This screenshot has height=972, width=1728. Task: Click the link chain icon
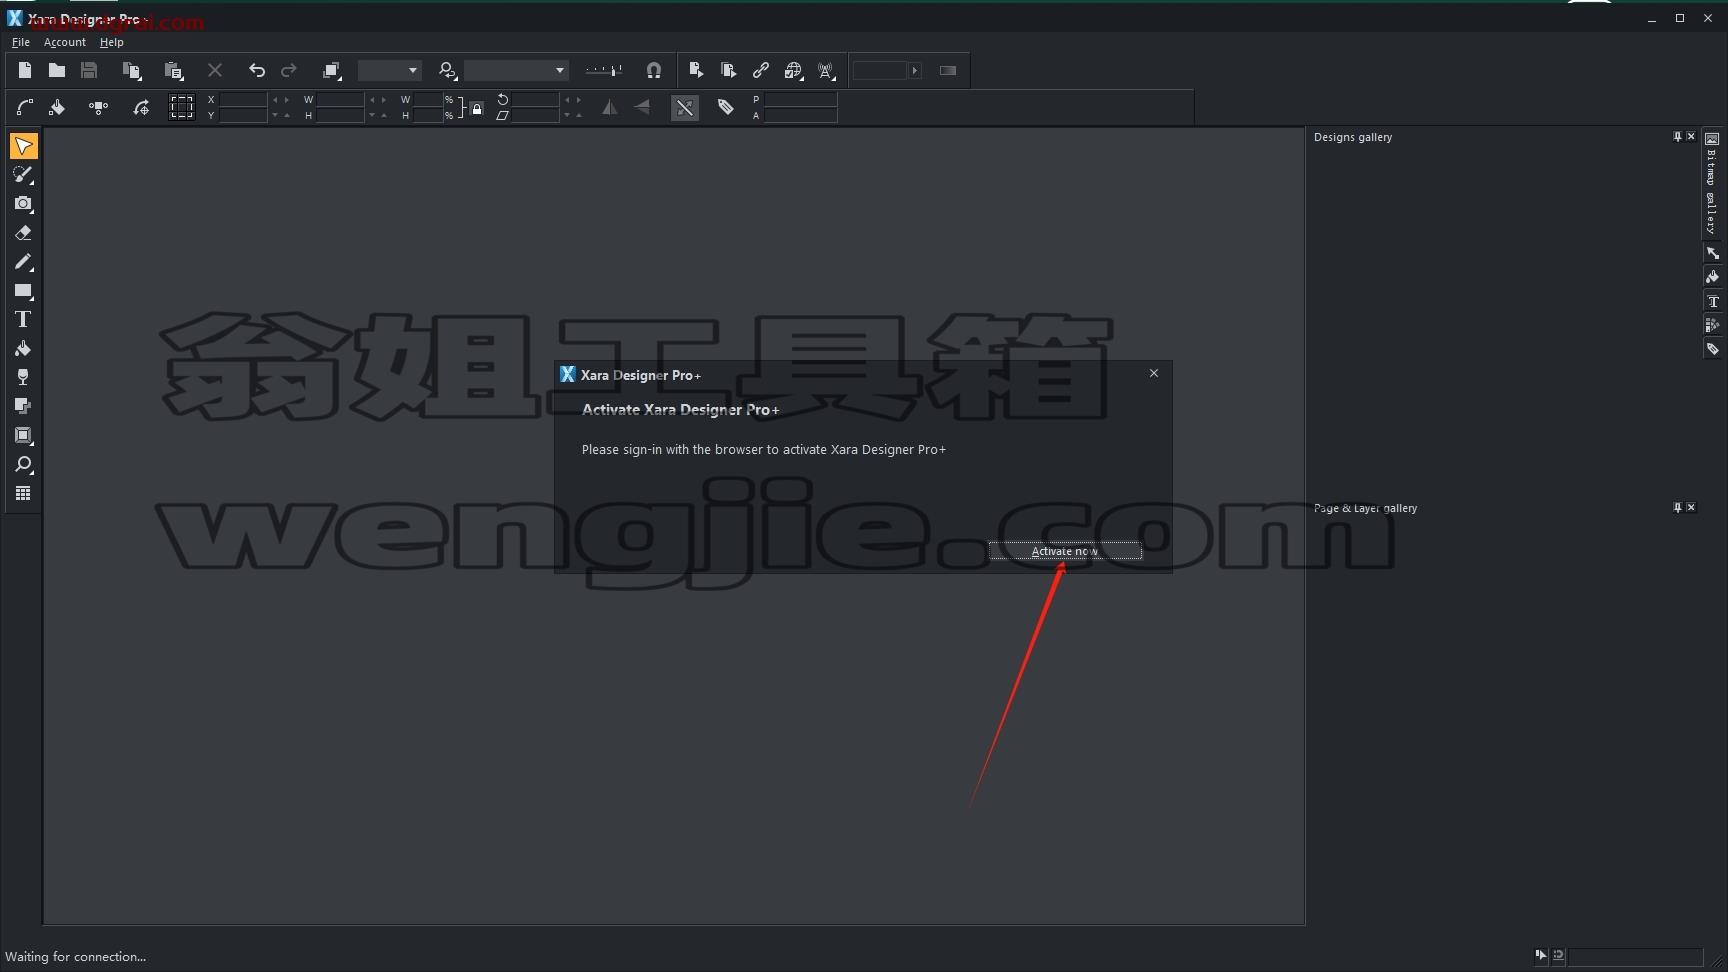coord(761,70)
